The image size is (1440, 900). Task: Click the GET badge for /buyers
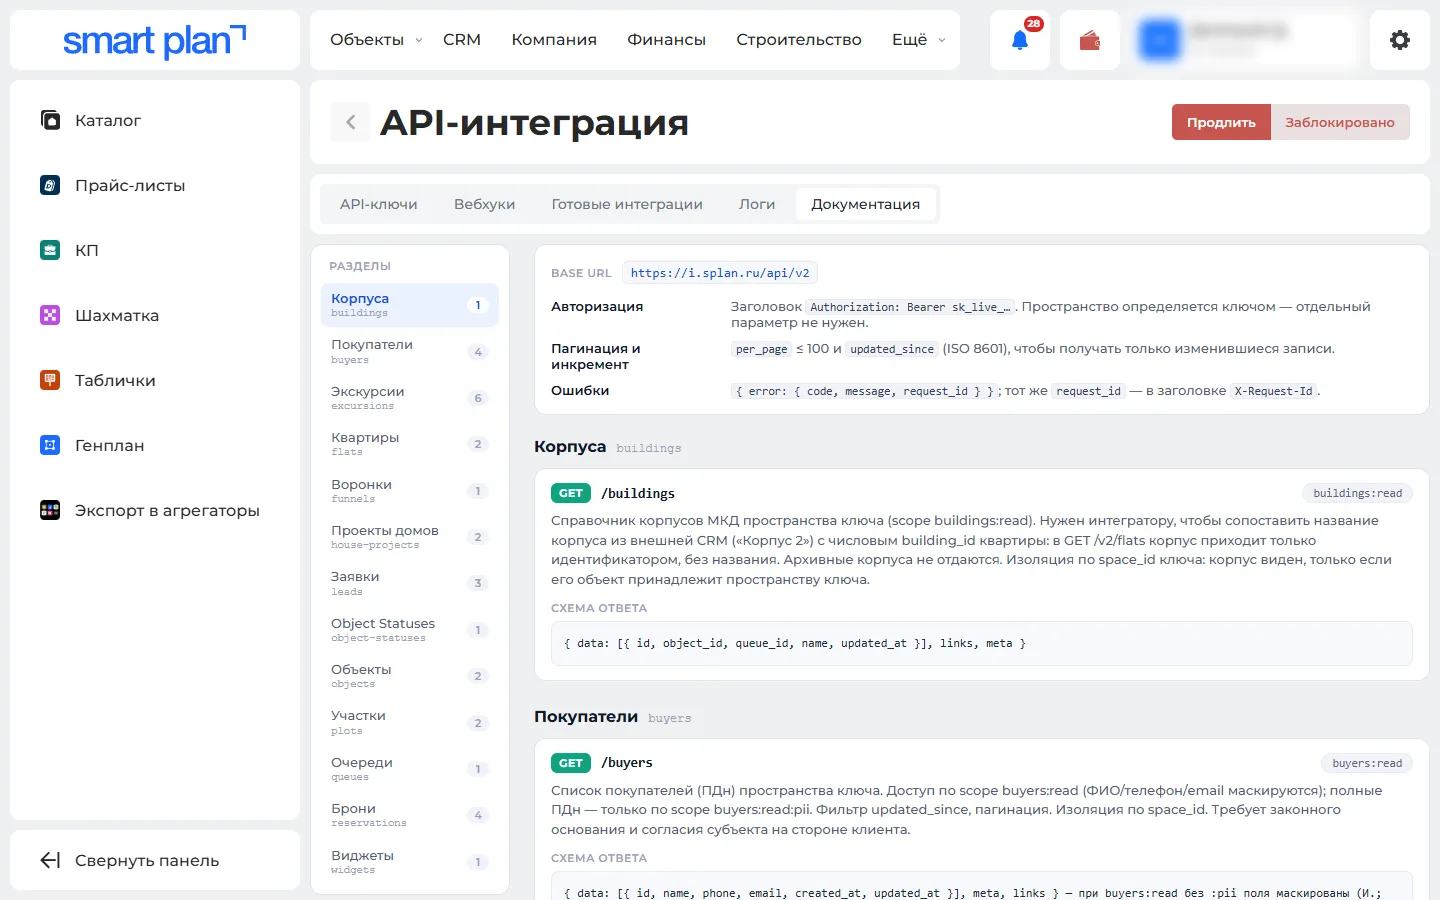(571, 763)
